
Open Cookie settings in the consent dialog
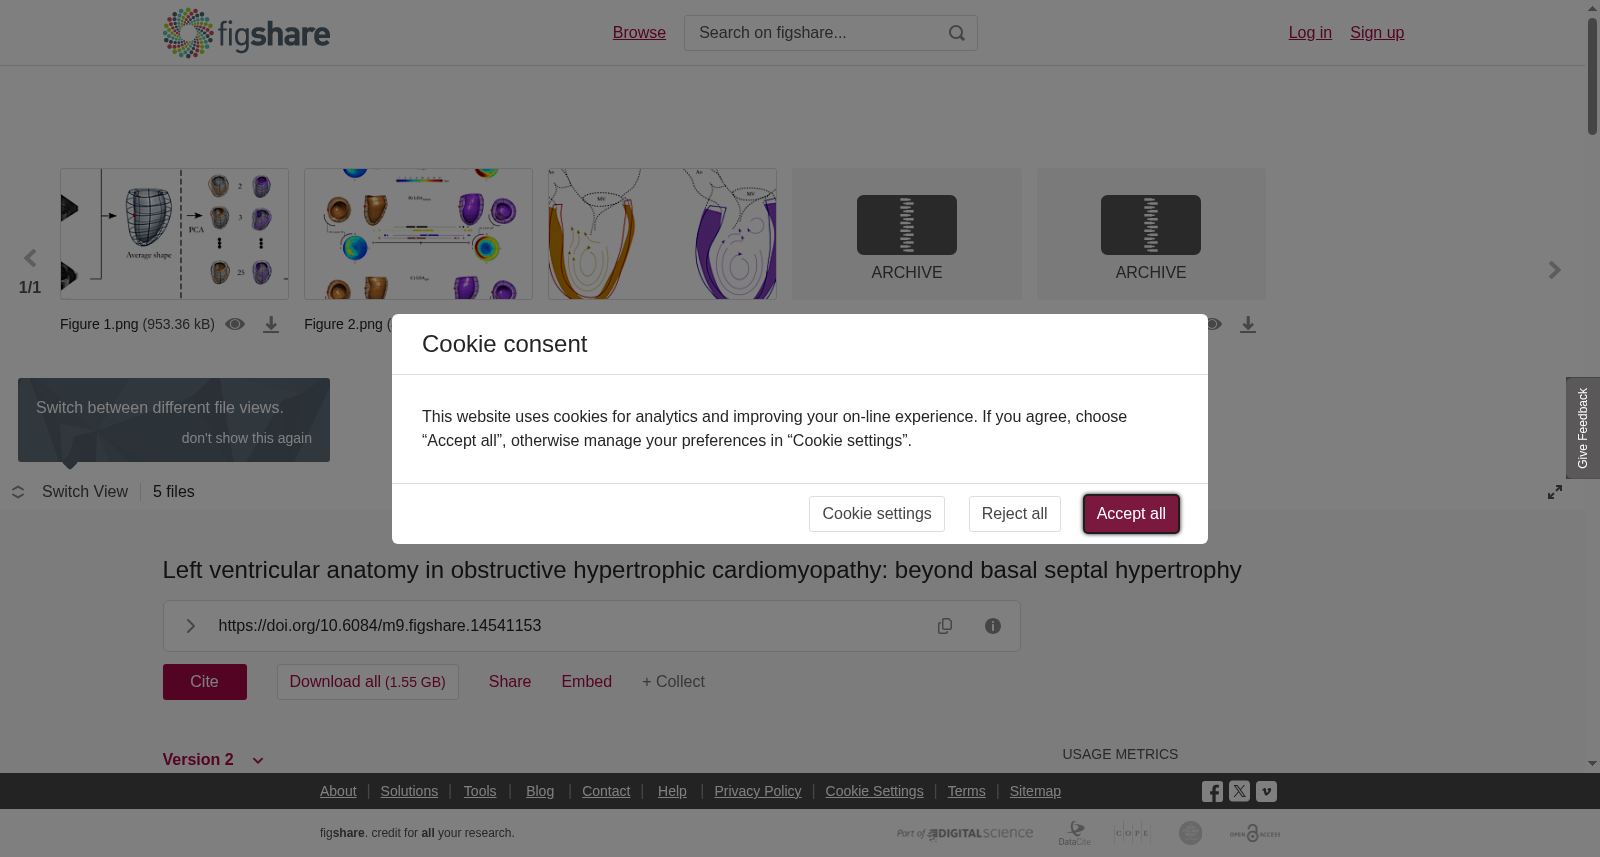pyautogui.click(x=877, y=514)
